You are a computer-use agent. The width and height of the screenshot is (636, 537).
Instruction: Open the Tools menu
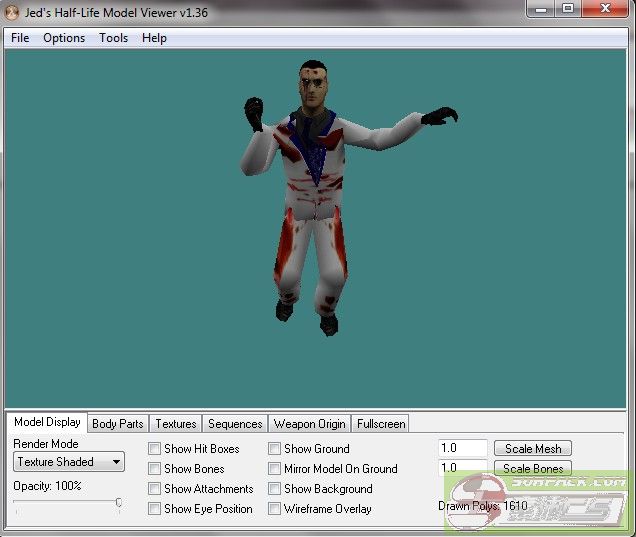(x=114, y=38)
